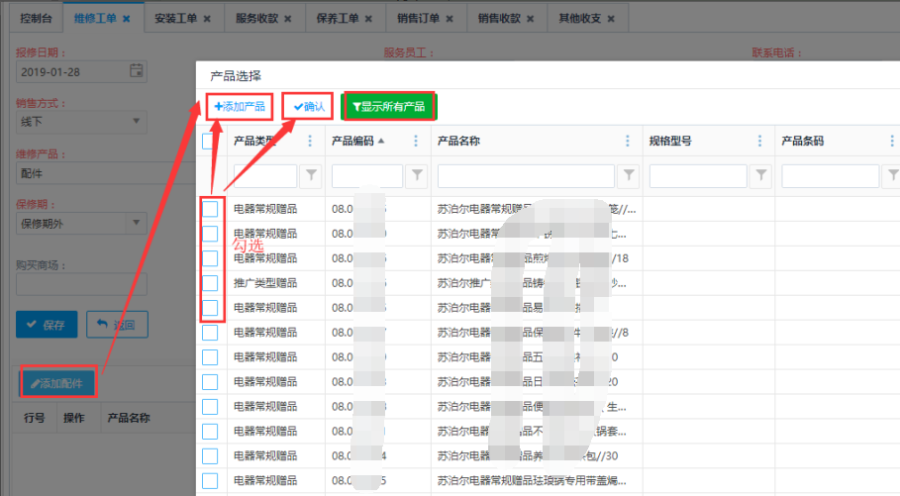Screen dimensions: 900x496
Task: Open the 产品名称 column menu dots
Action: coord(627,141)
